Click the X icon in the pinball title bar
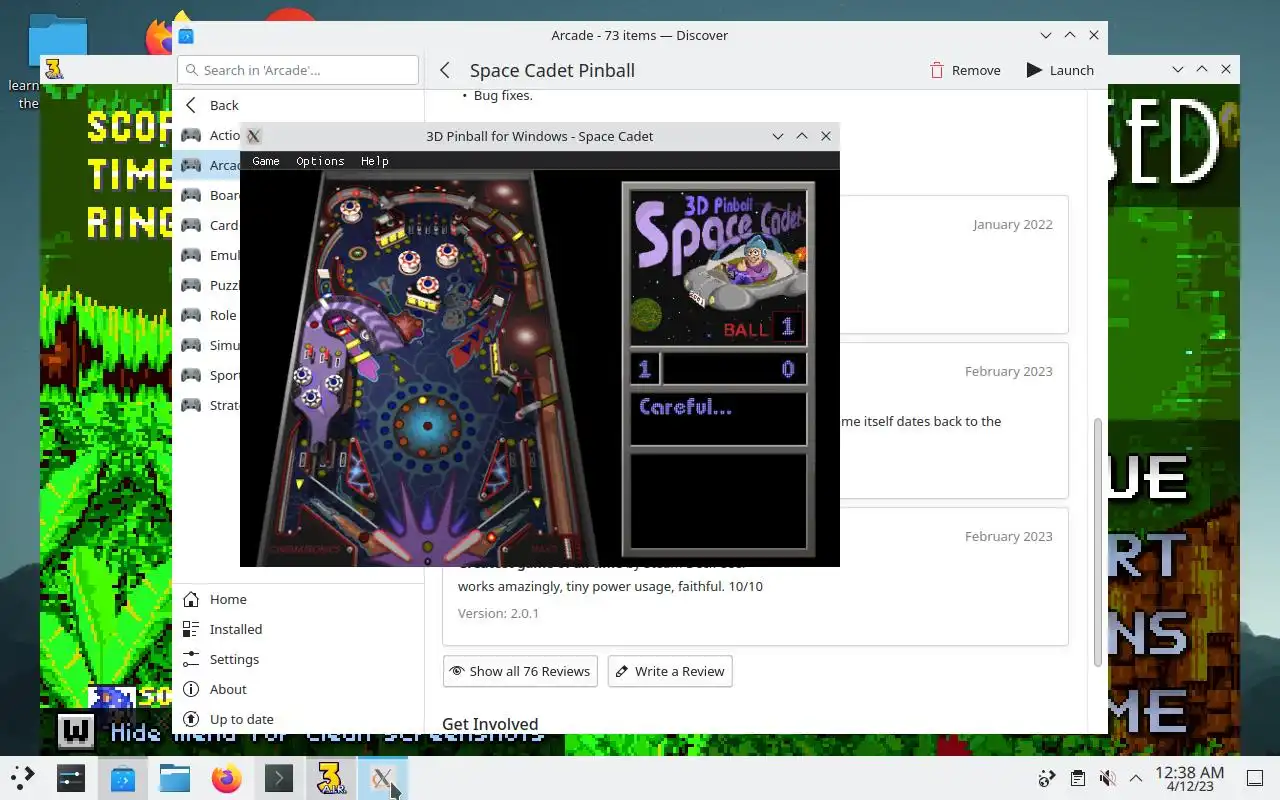This screenshot has height=800, width=1280. click(x=254, y=136)
